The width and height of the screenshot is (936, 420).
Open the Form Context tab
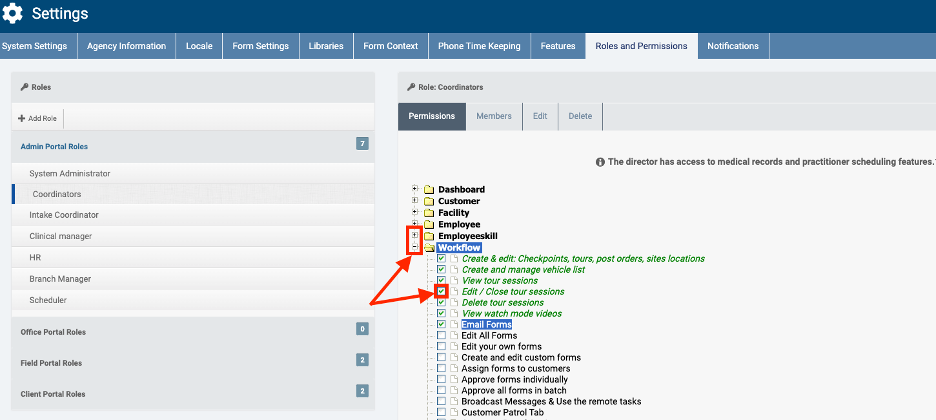(391, 46)
